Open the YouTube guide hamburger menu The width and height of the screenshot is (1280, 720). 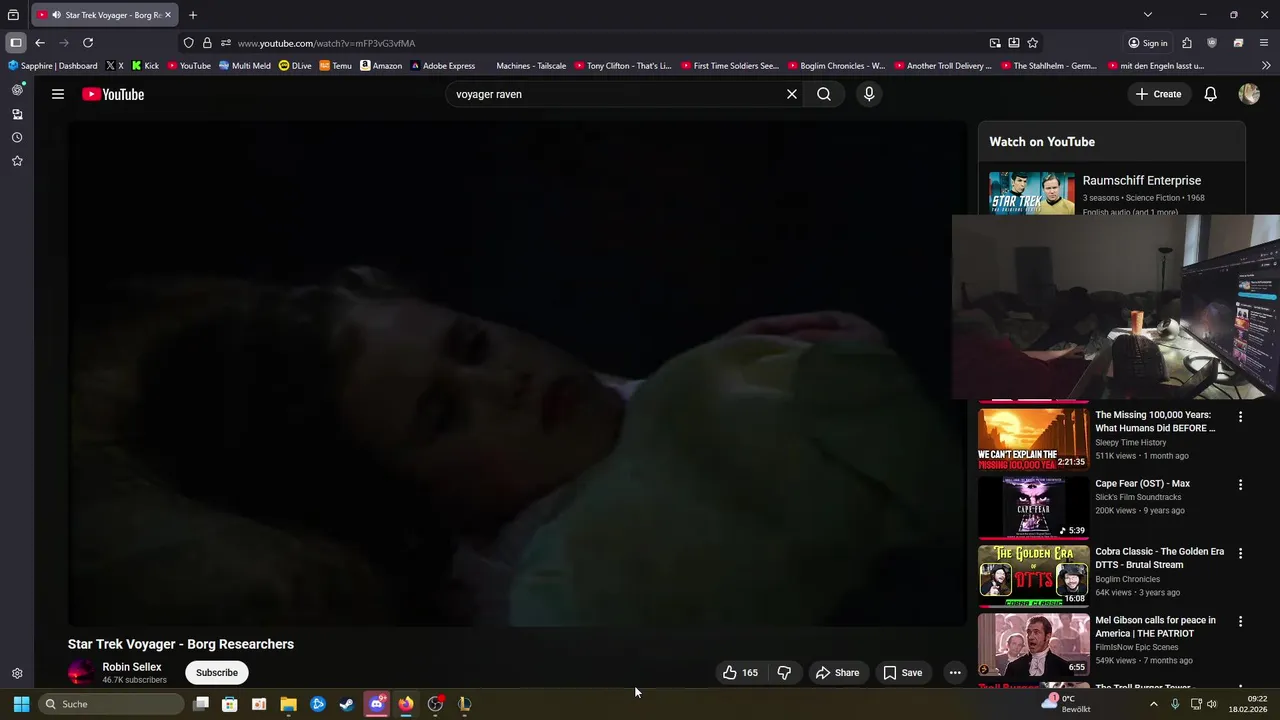point(58,94)
